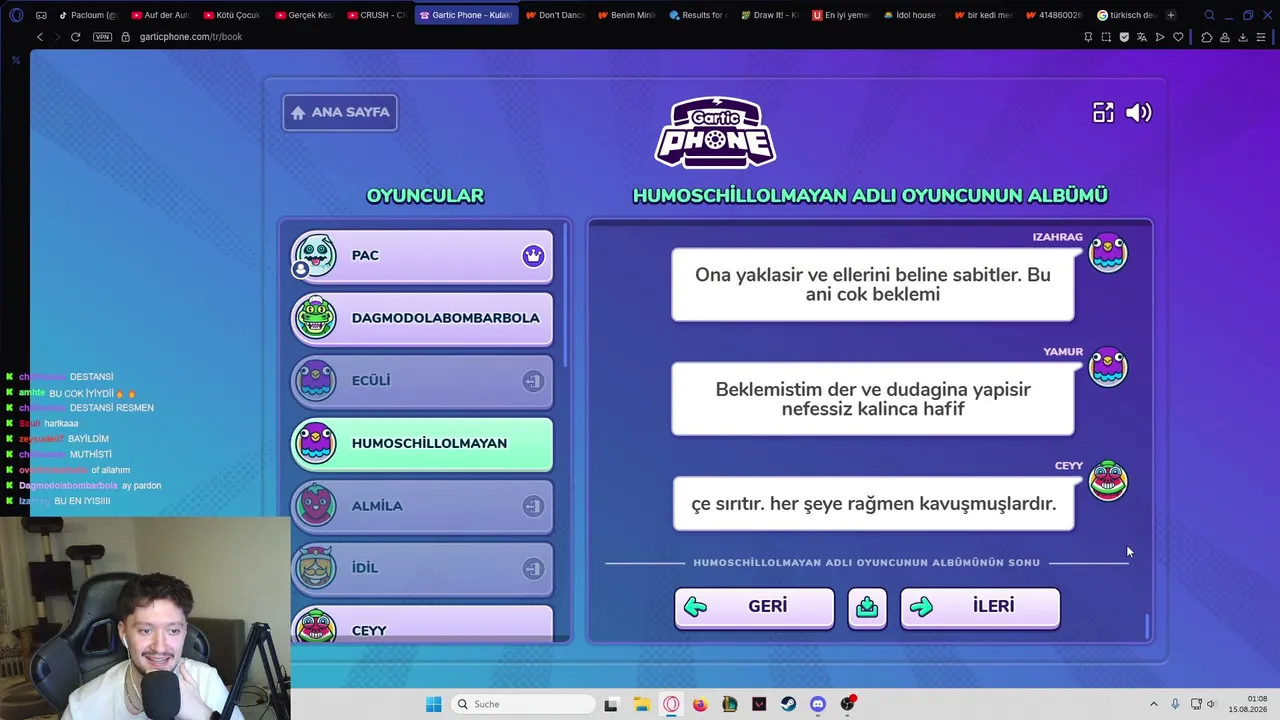Select player CEYY in the list
Screen dimensions: 1280x720
coord(422,624)
